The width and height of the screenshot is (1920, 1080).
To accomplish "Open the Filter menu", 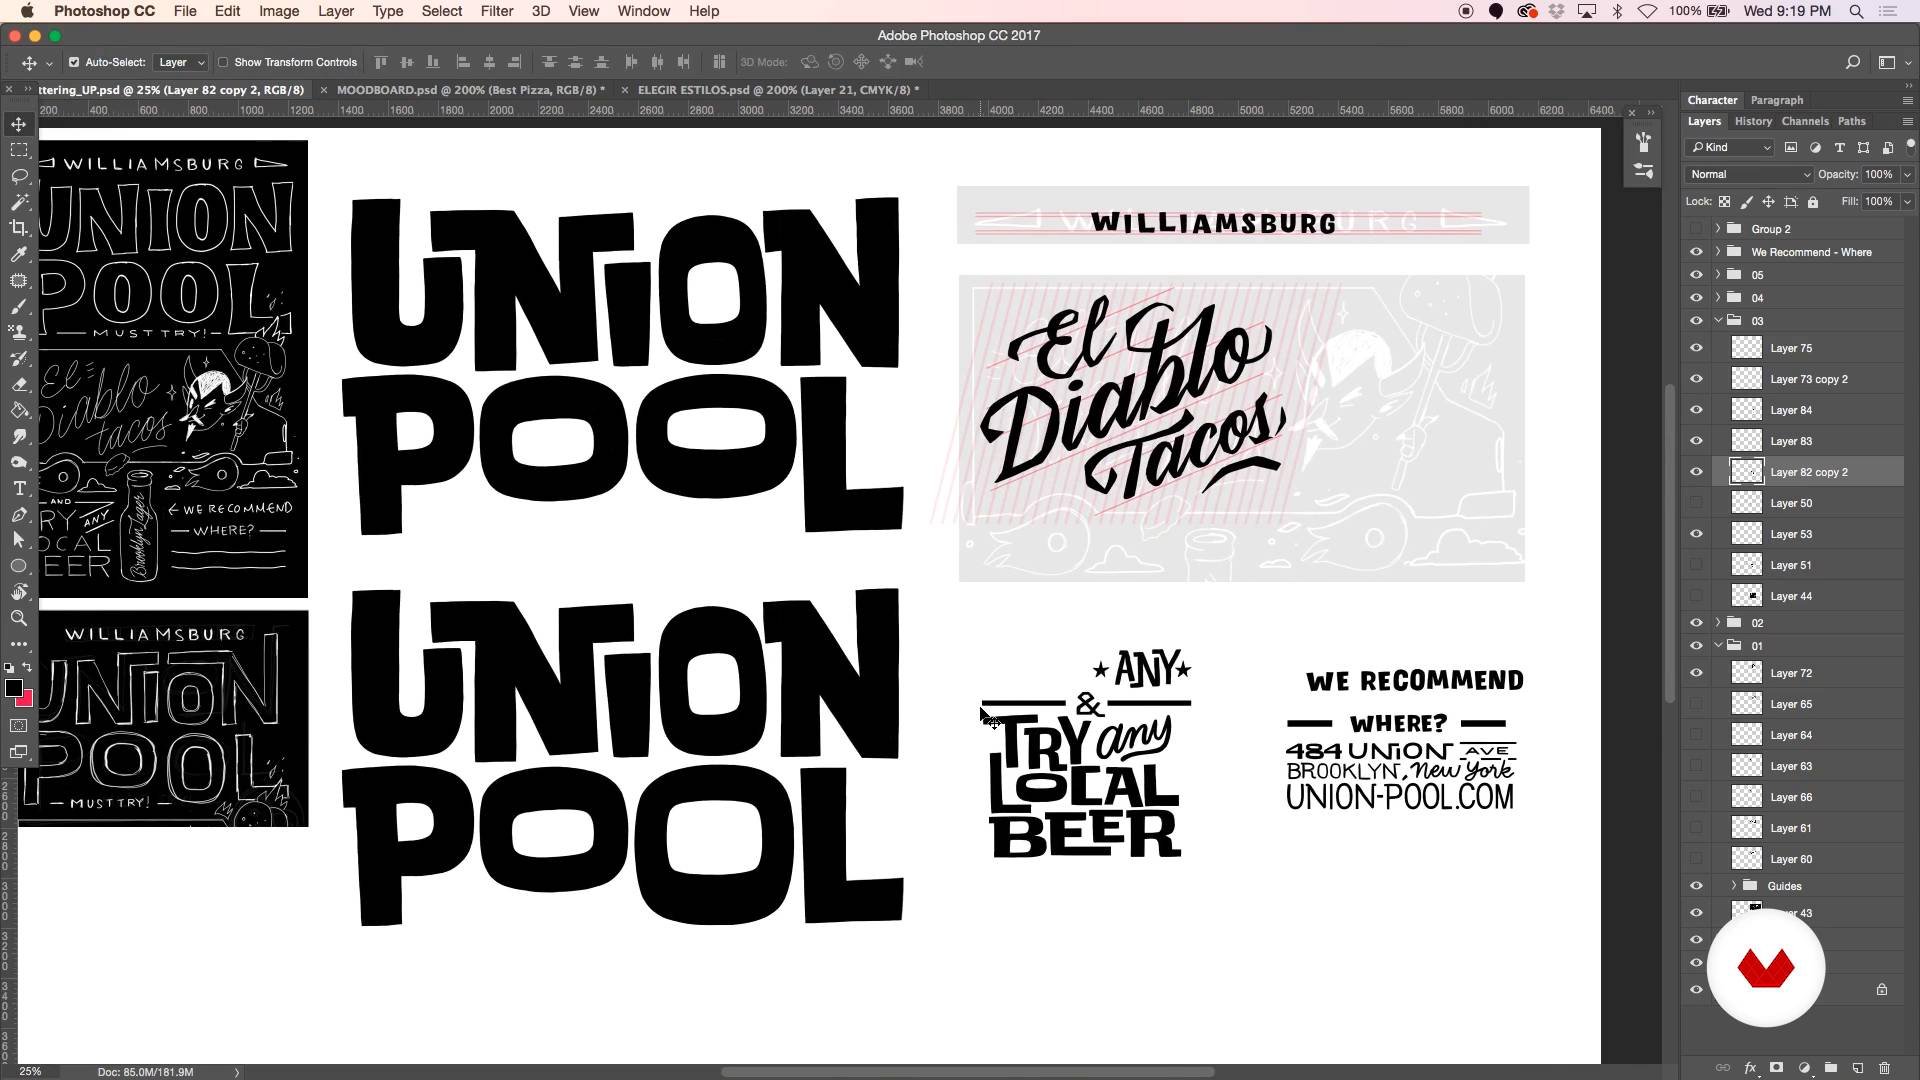I will 496,11.
